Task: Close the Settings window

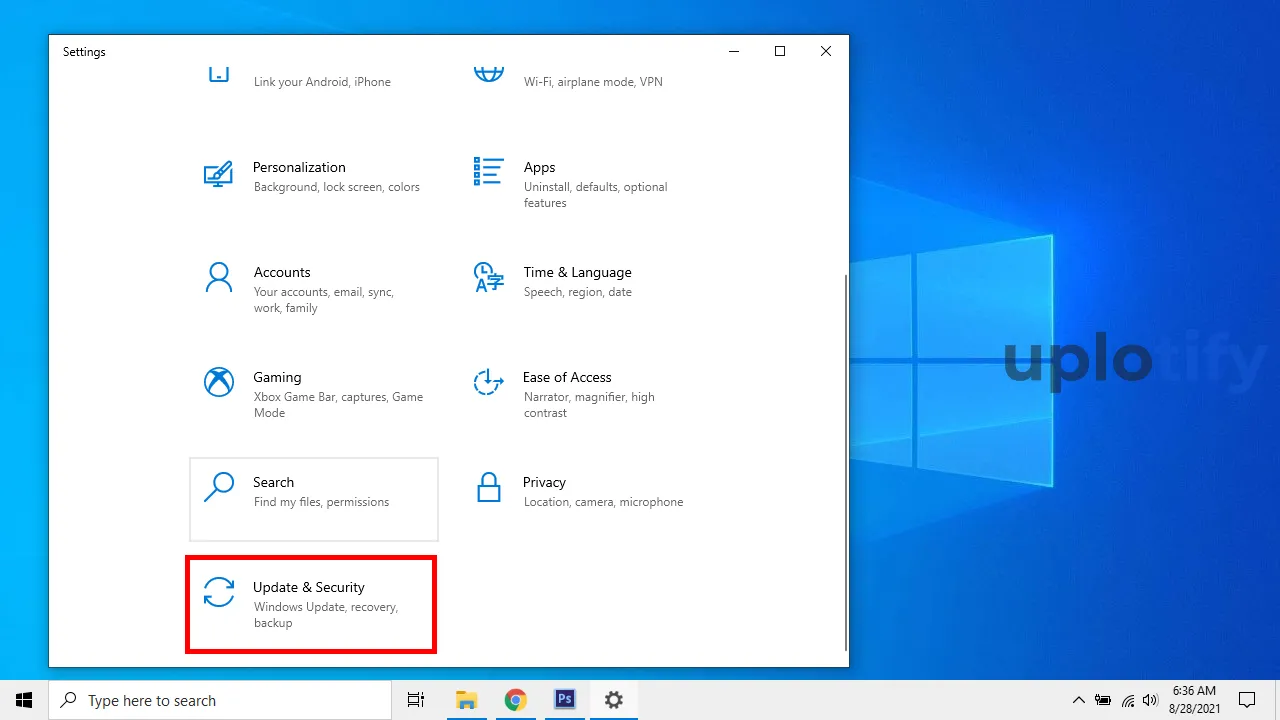Action: (826, 52)
